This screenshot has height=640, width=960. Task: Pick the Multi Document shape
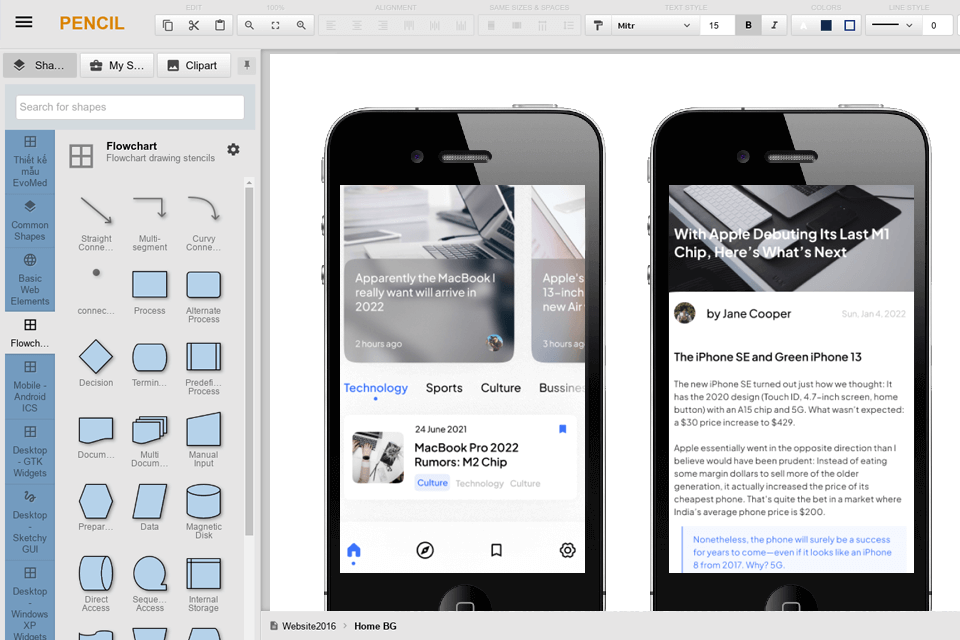point(150,440)
